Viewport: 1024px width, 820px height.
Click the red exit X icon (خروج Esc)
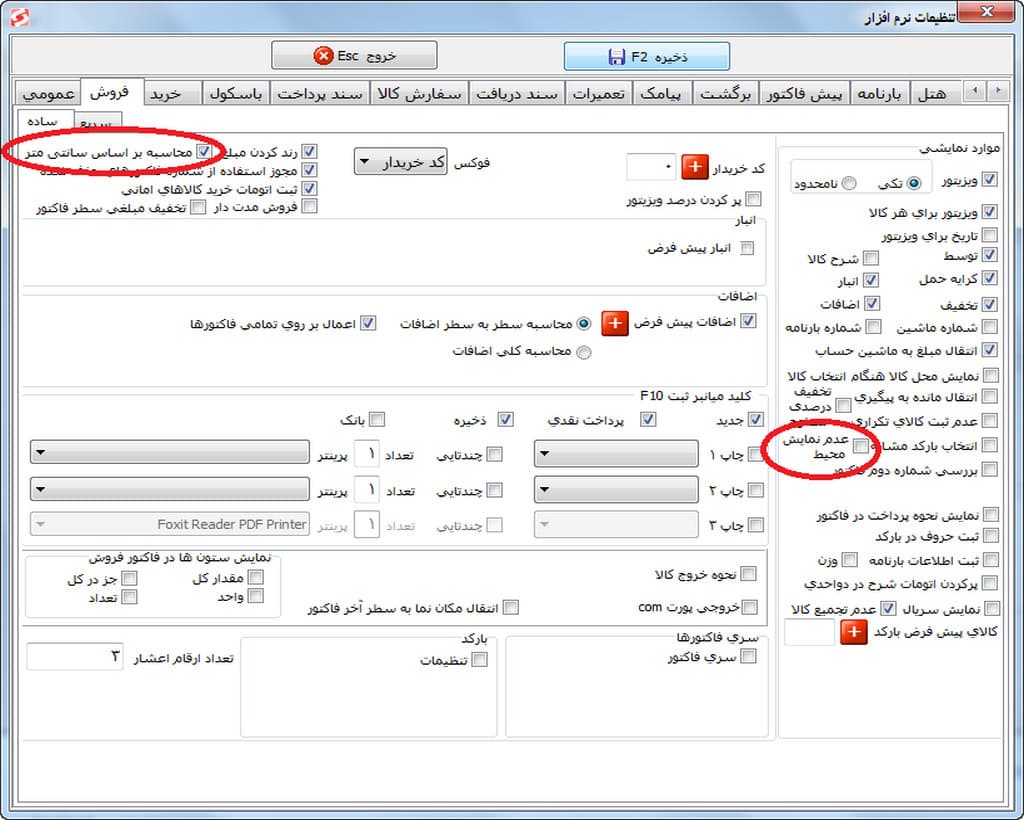point(323,55)
